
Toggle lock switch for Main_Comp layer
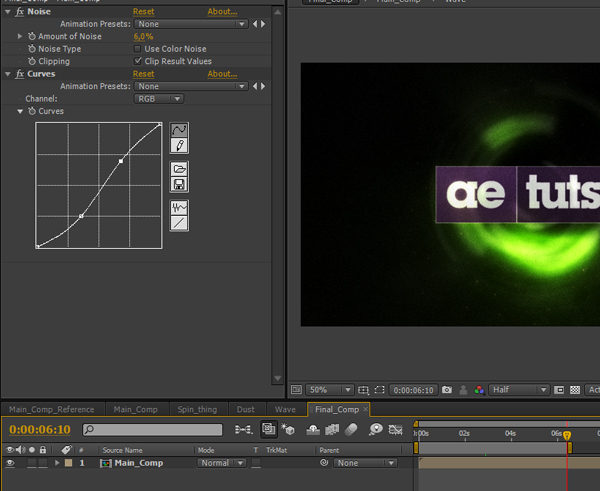tap(43, 463)
